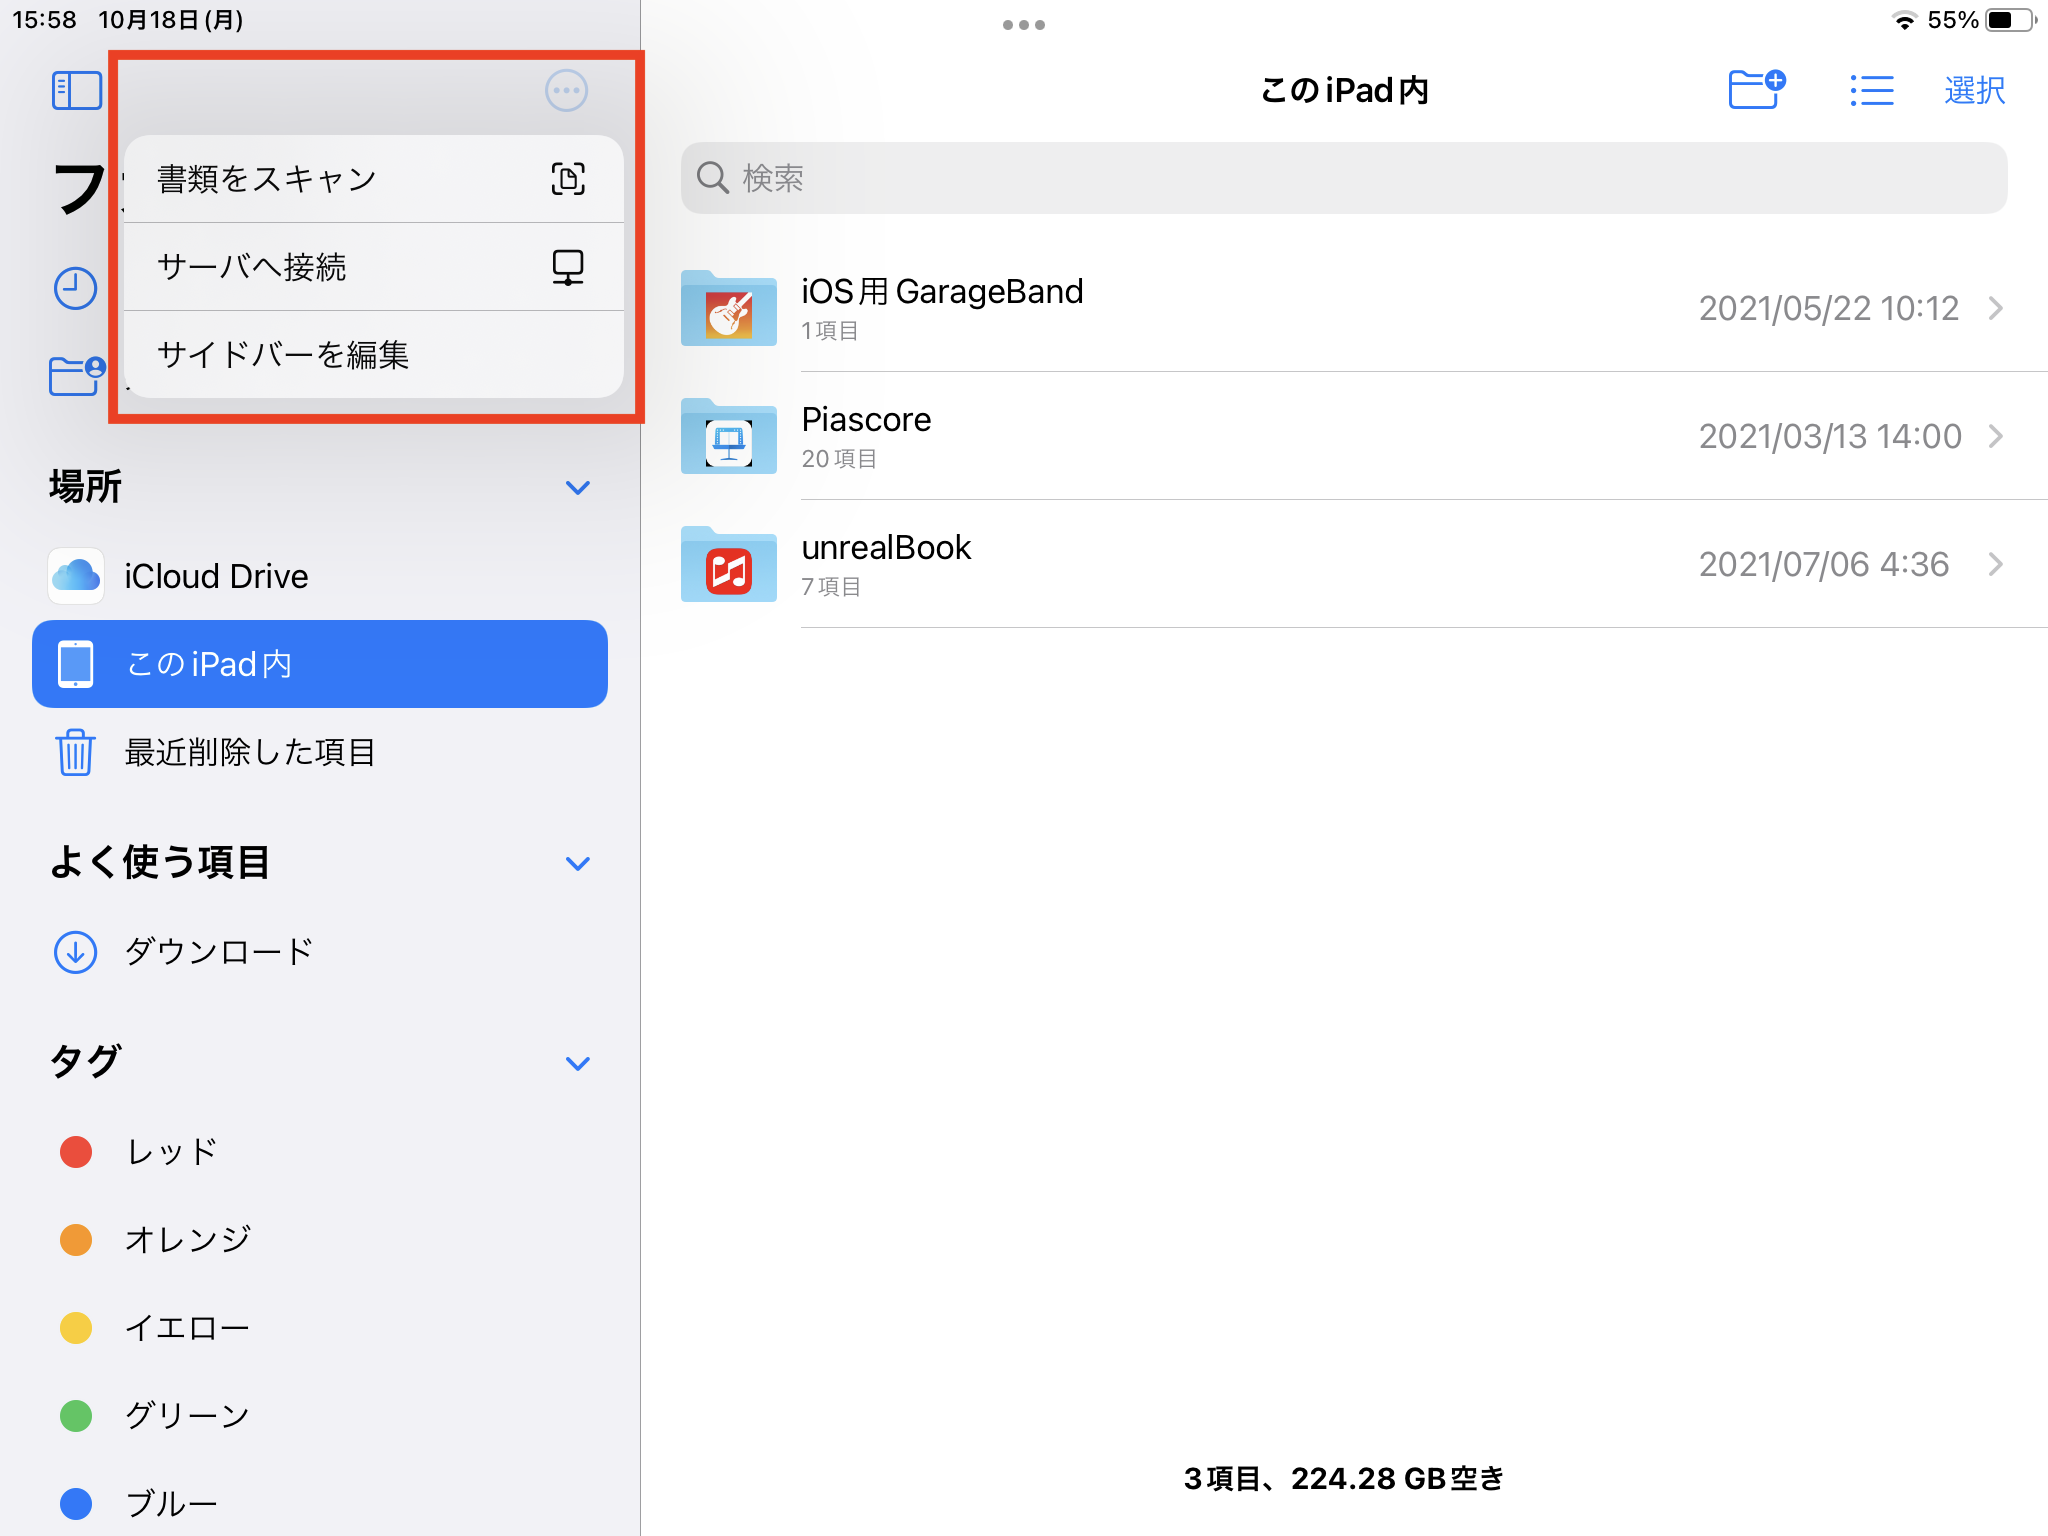This screenshot has width=2048, height=1536.
Task: Click the 3項目、224.28 GB空き status text
Action: 1344,1478
